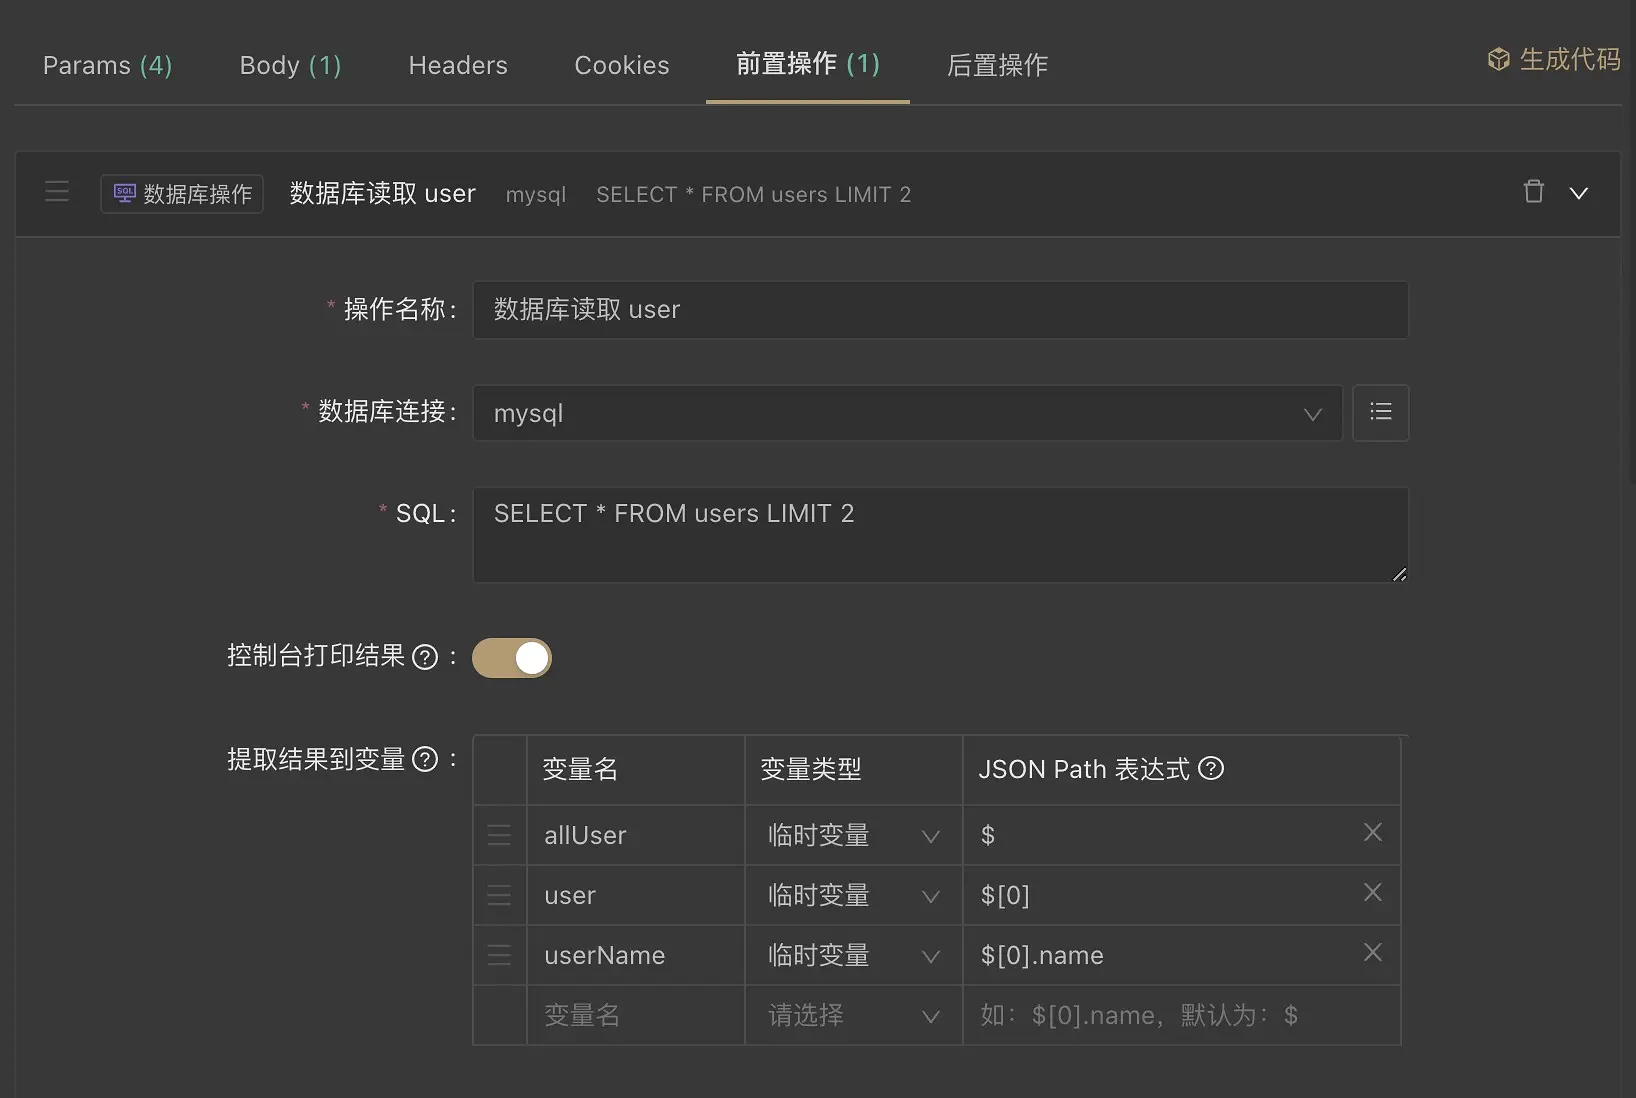This screenshot has width=1636, height=1098.
Task: Click the trash icon to delete this operation
Action: 1533,192
